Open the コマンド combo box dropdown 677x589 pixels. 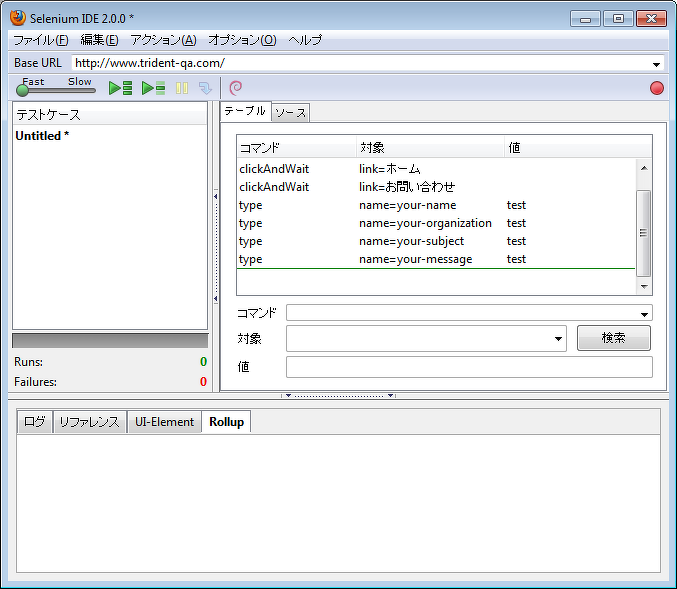(x=645, y=314)
